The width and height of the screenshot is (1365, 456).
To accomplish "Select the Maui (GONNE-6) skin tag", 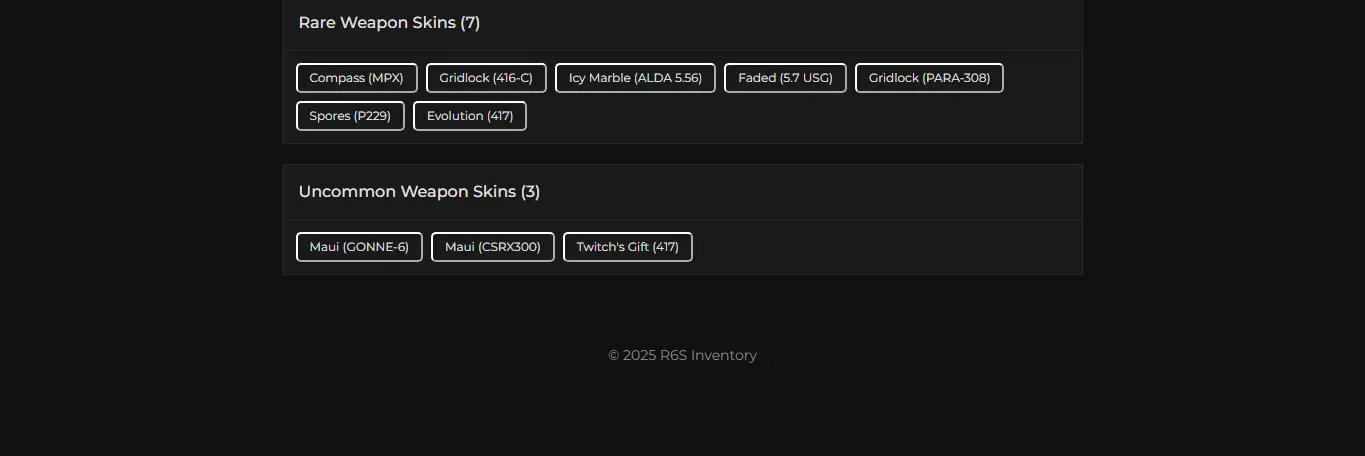I will [359, 247].
